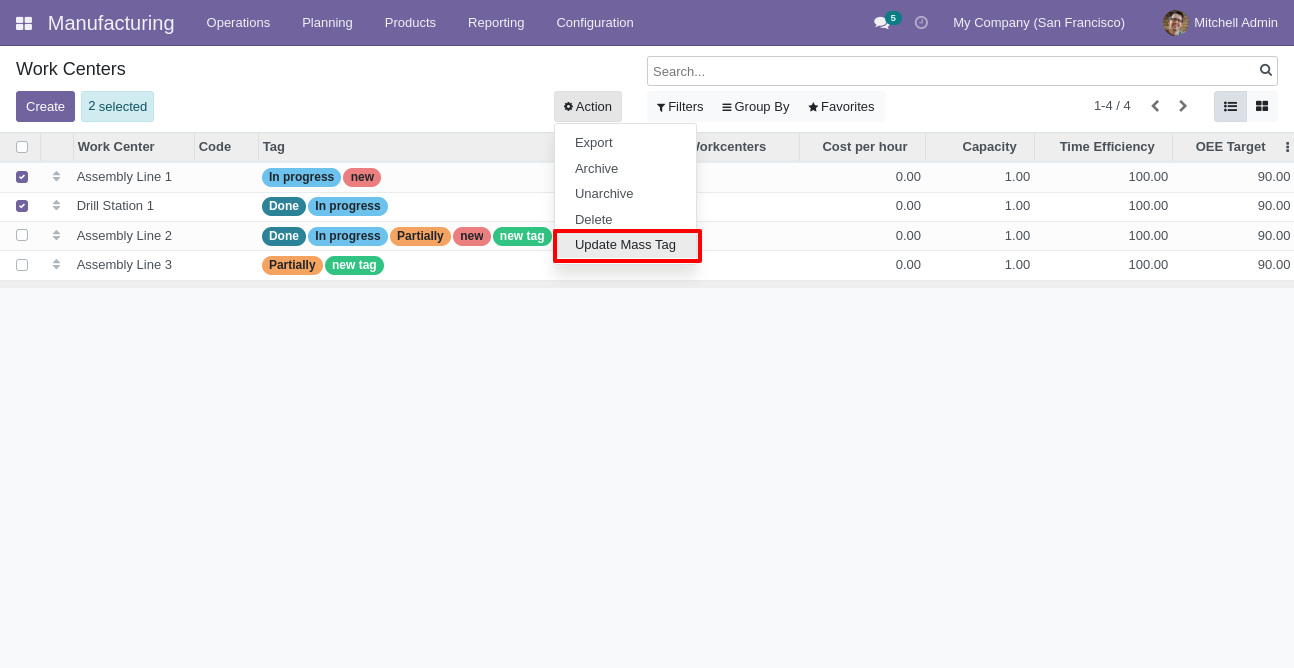Click the search magnifier icon

click(1265, 70)
